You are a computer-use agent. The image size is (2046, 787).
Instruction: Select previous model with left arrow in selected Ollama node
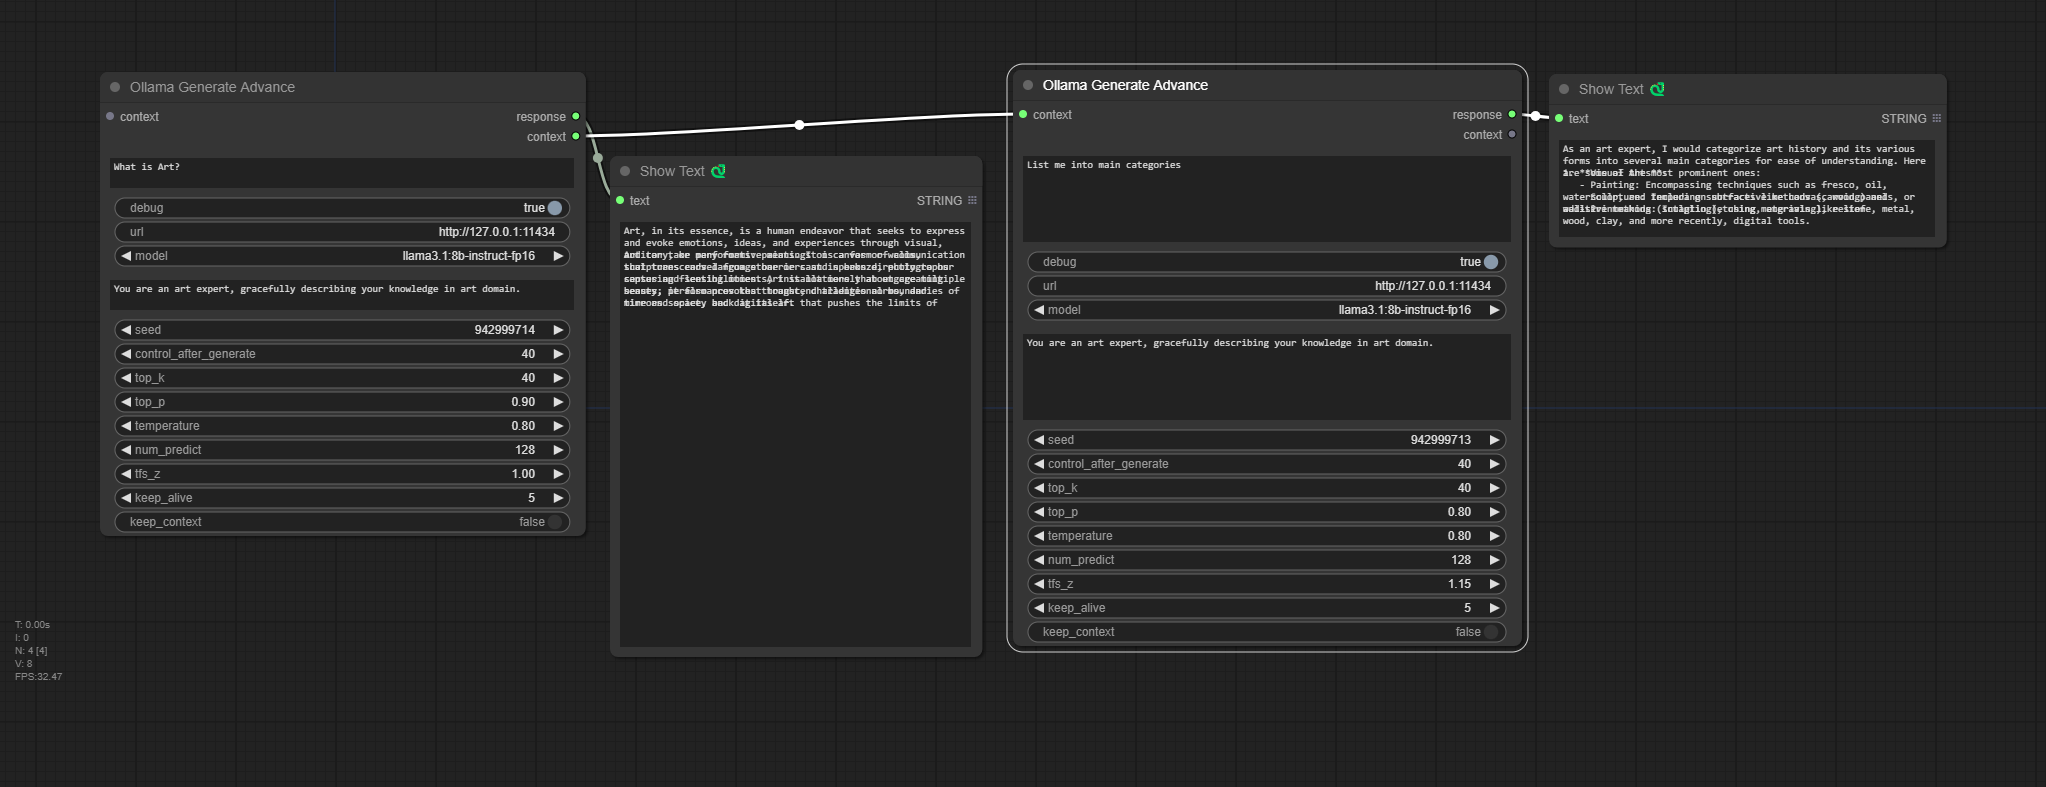[1039, 310]
